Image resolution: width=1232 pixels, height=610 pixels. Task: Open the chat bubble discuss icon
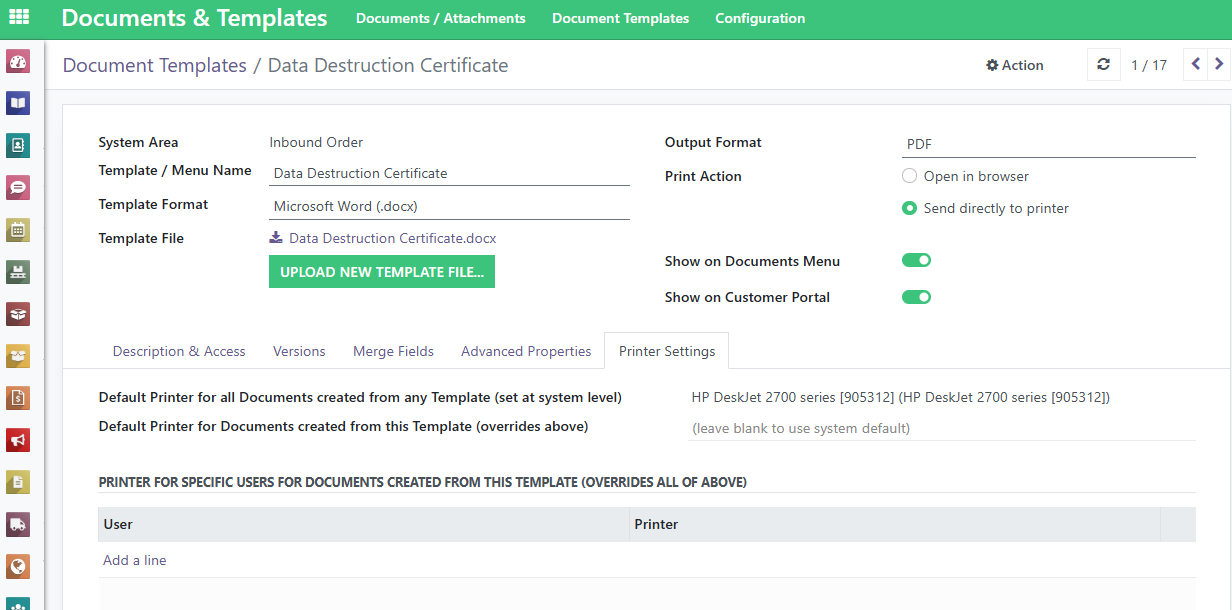point(18,187)
